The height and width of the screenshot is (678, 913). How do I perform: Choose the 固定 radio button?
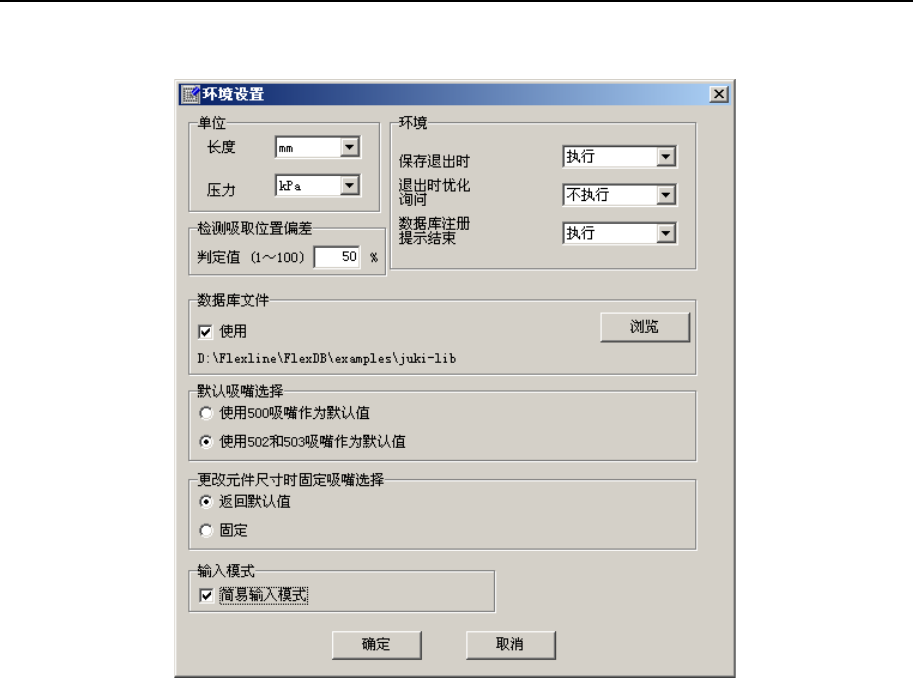(x=206, y=530)
